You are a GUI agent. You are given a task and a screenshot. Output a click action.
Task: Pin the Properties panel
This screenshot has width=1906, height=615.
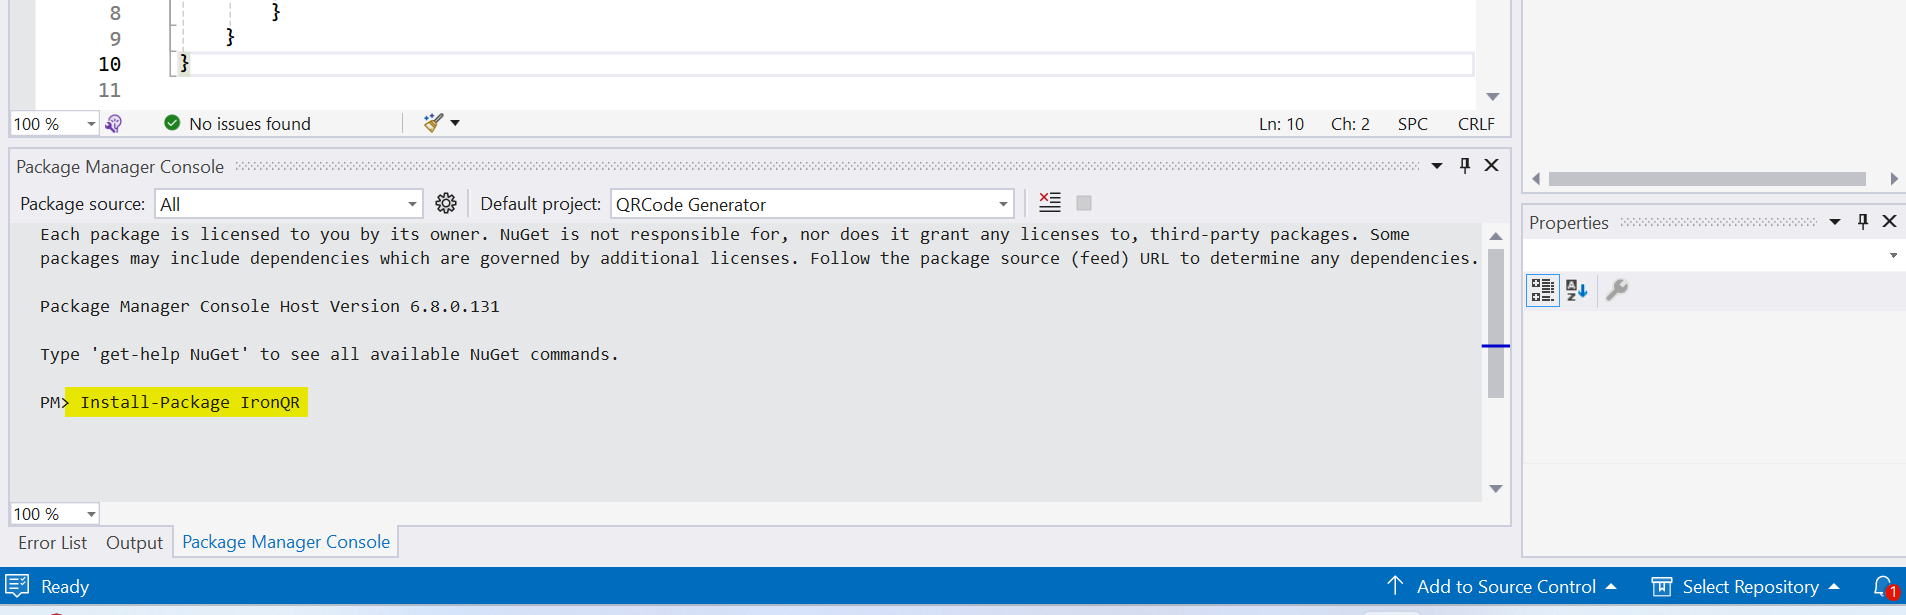1863,222
